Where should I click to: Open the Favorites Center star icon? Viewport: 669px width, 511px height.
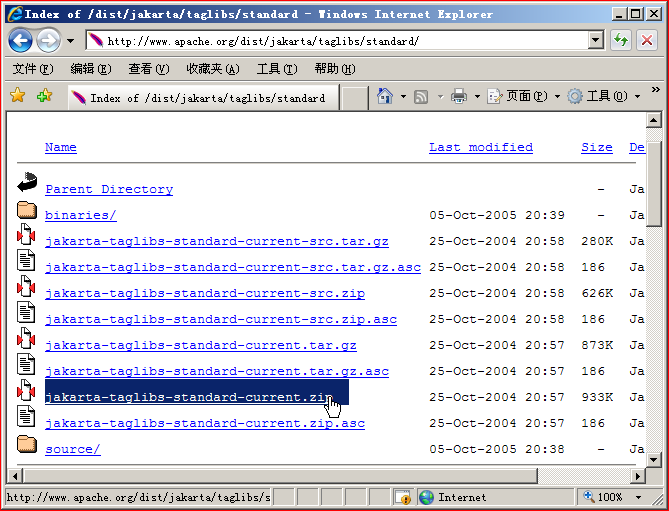[x=18, y=96]
